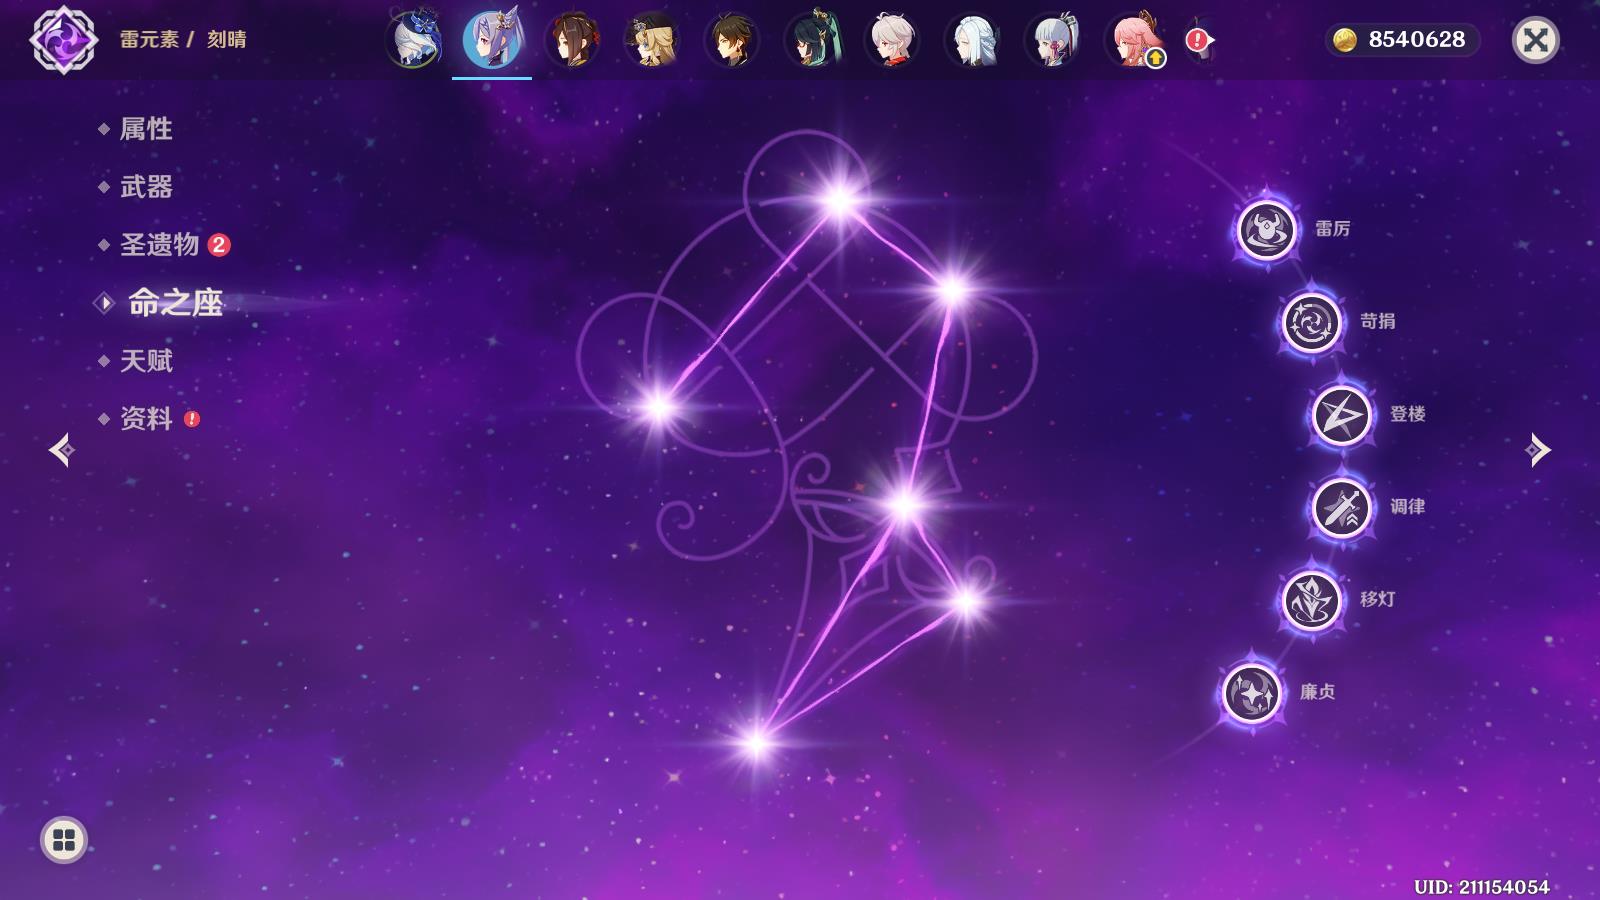Go to previous character with left arrow
The height and width of the screenshot is (900, 1600).
pyautogui.click(x=61, y=450)
